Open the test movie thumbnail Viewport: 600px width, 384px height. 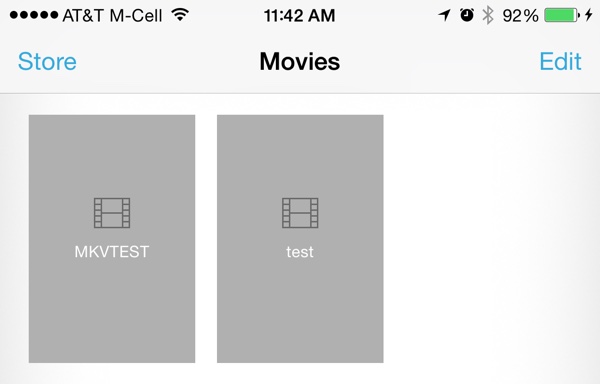[x=300, y=239]
